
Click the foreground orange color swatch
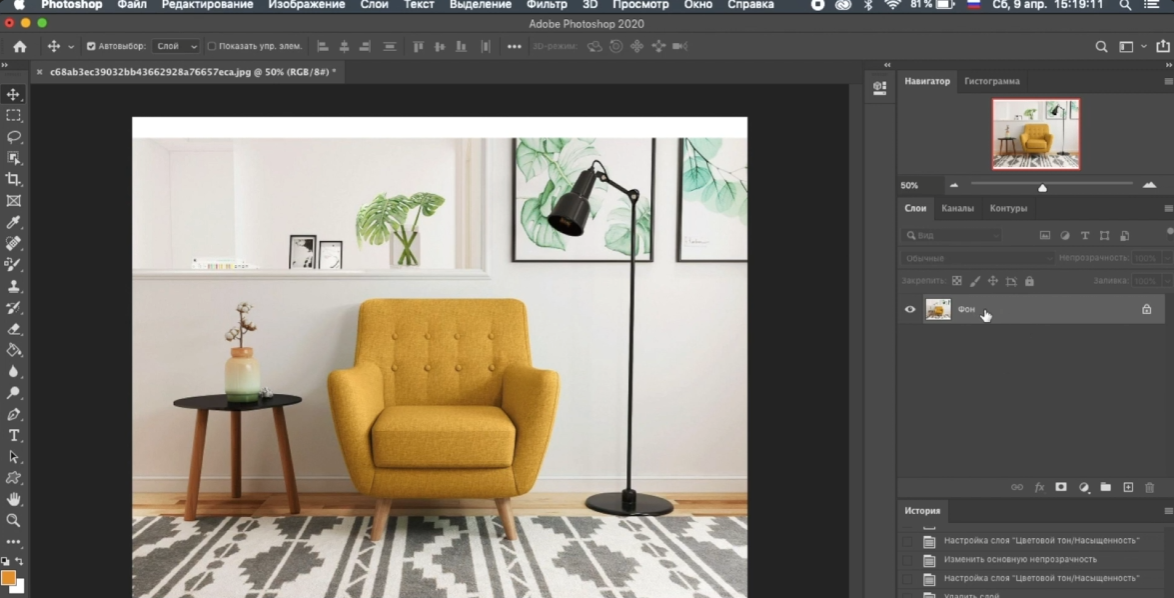pos(8,577)
